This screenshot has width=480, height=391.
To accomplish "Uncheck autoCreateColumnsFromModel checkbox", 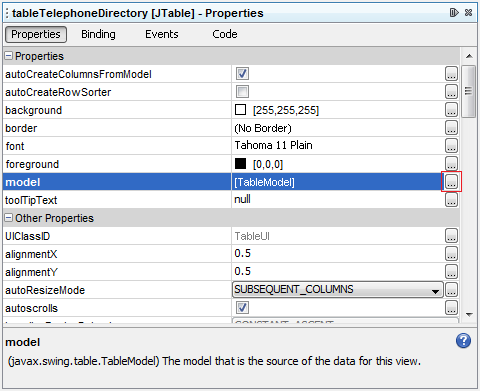I will 242,74.
